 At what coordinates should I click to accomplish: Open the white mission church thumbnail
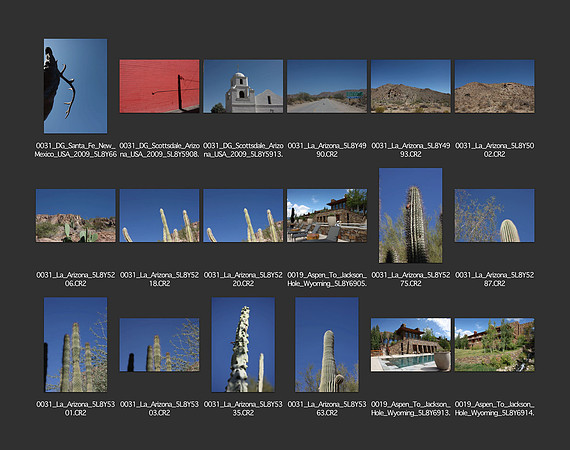click(243, 86)
